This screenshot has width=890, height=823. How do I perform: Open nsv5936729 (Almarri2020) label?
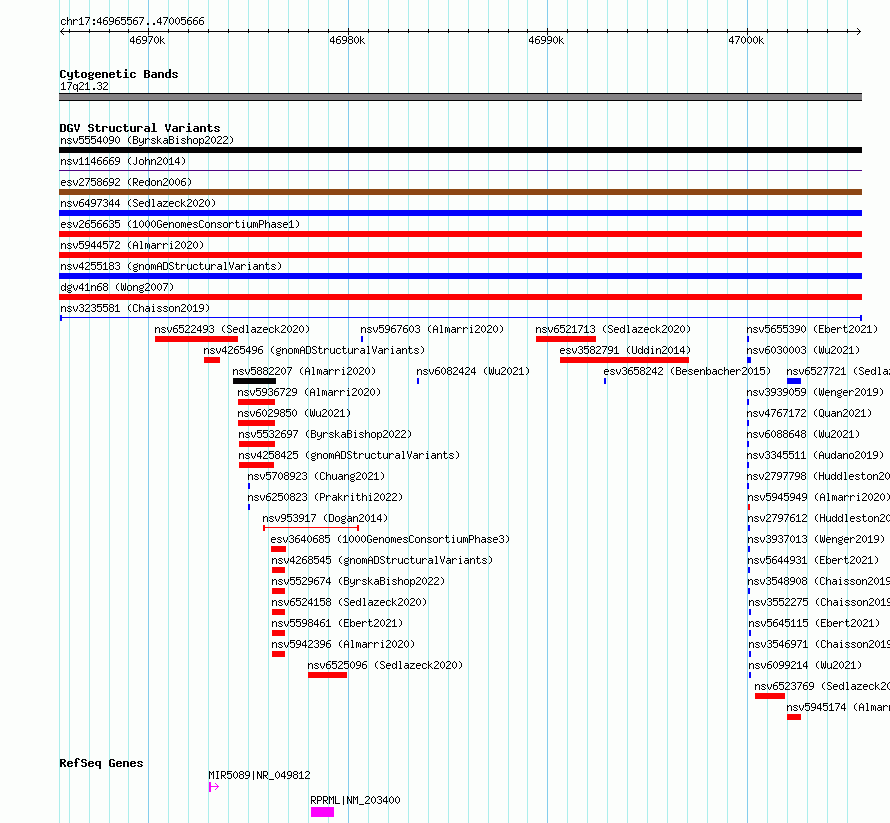(309, 392)
